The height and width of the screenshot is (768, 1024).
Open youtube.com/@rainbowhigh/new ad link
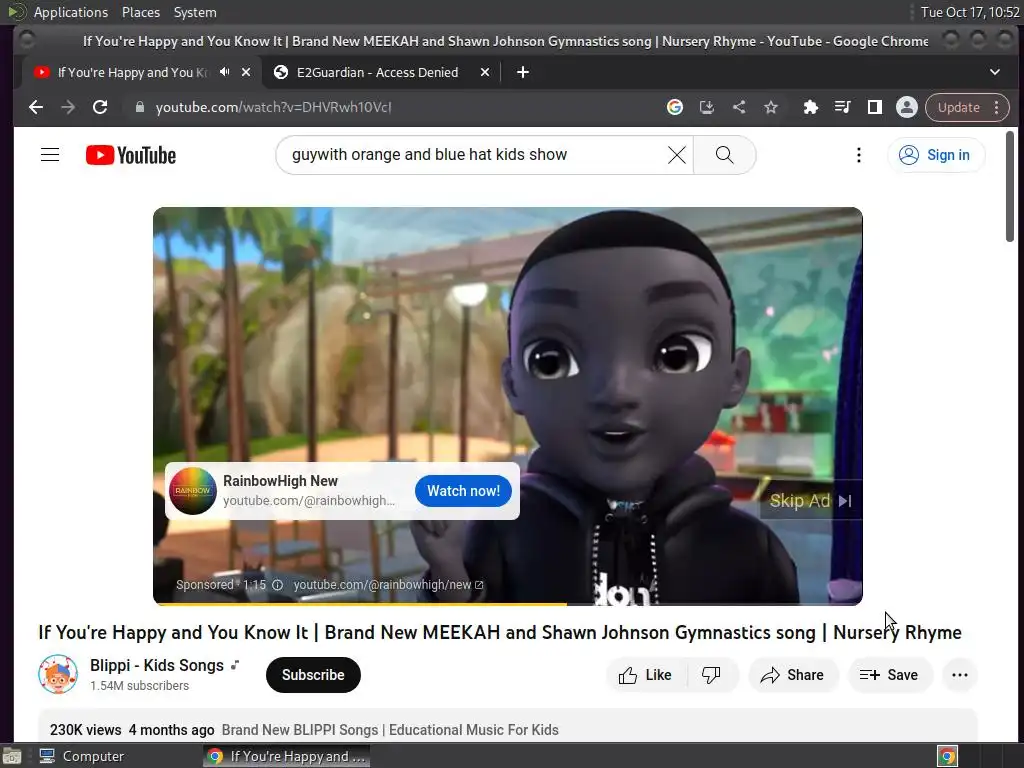(388, 584)
